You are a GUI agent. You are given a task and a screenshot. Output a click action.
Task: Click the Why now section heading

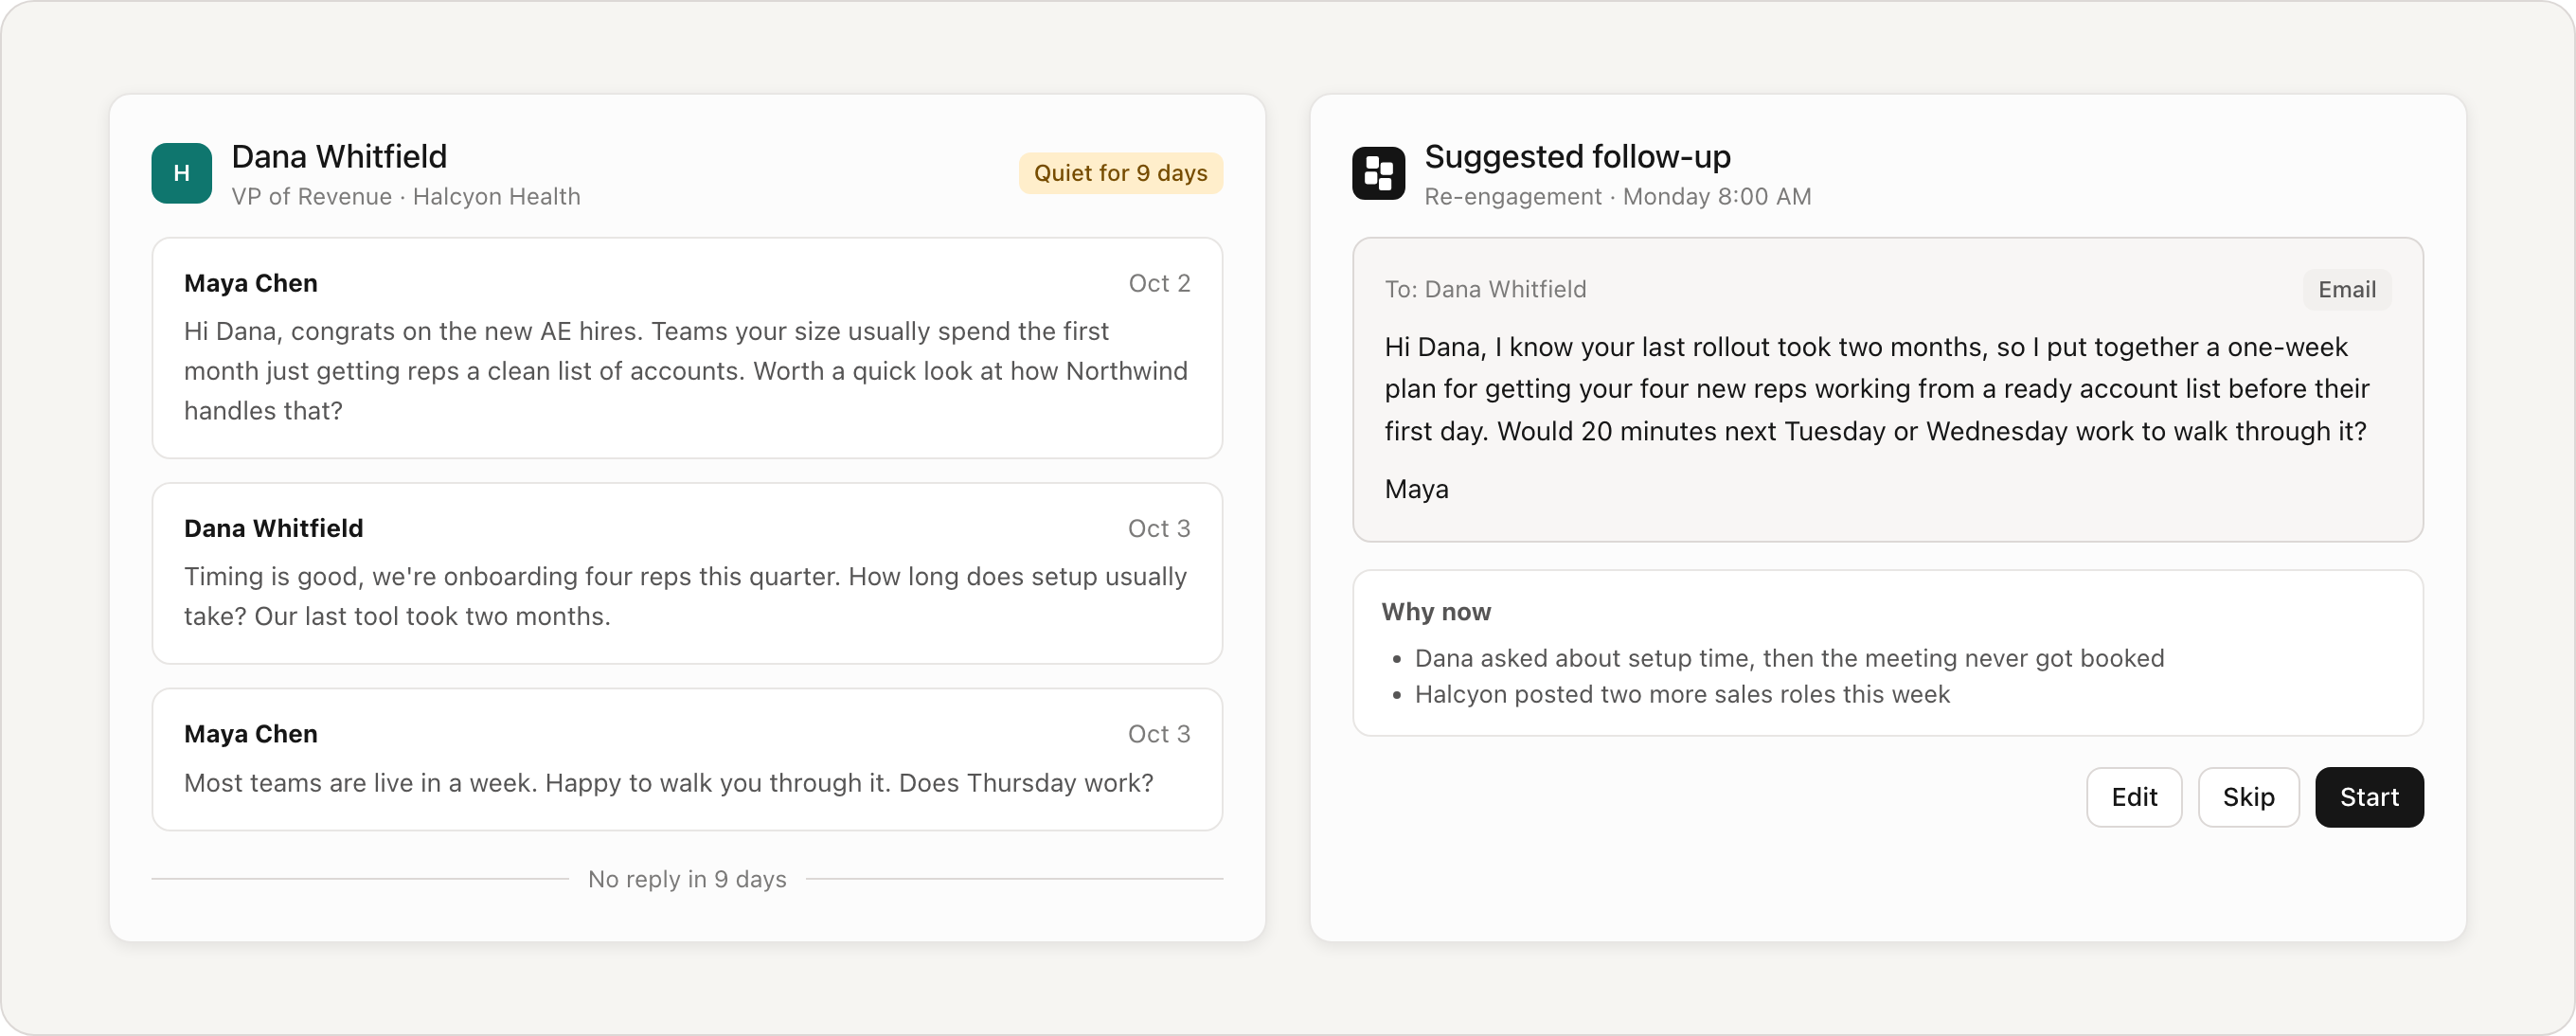[1436, 612]
